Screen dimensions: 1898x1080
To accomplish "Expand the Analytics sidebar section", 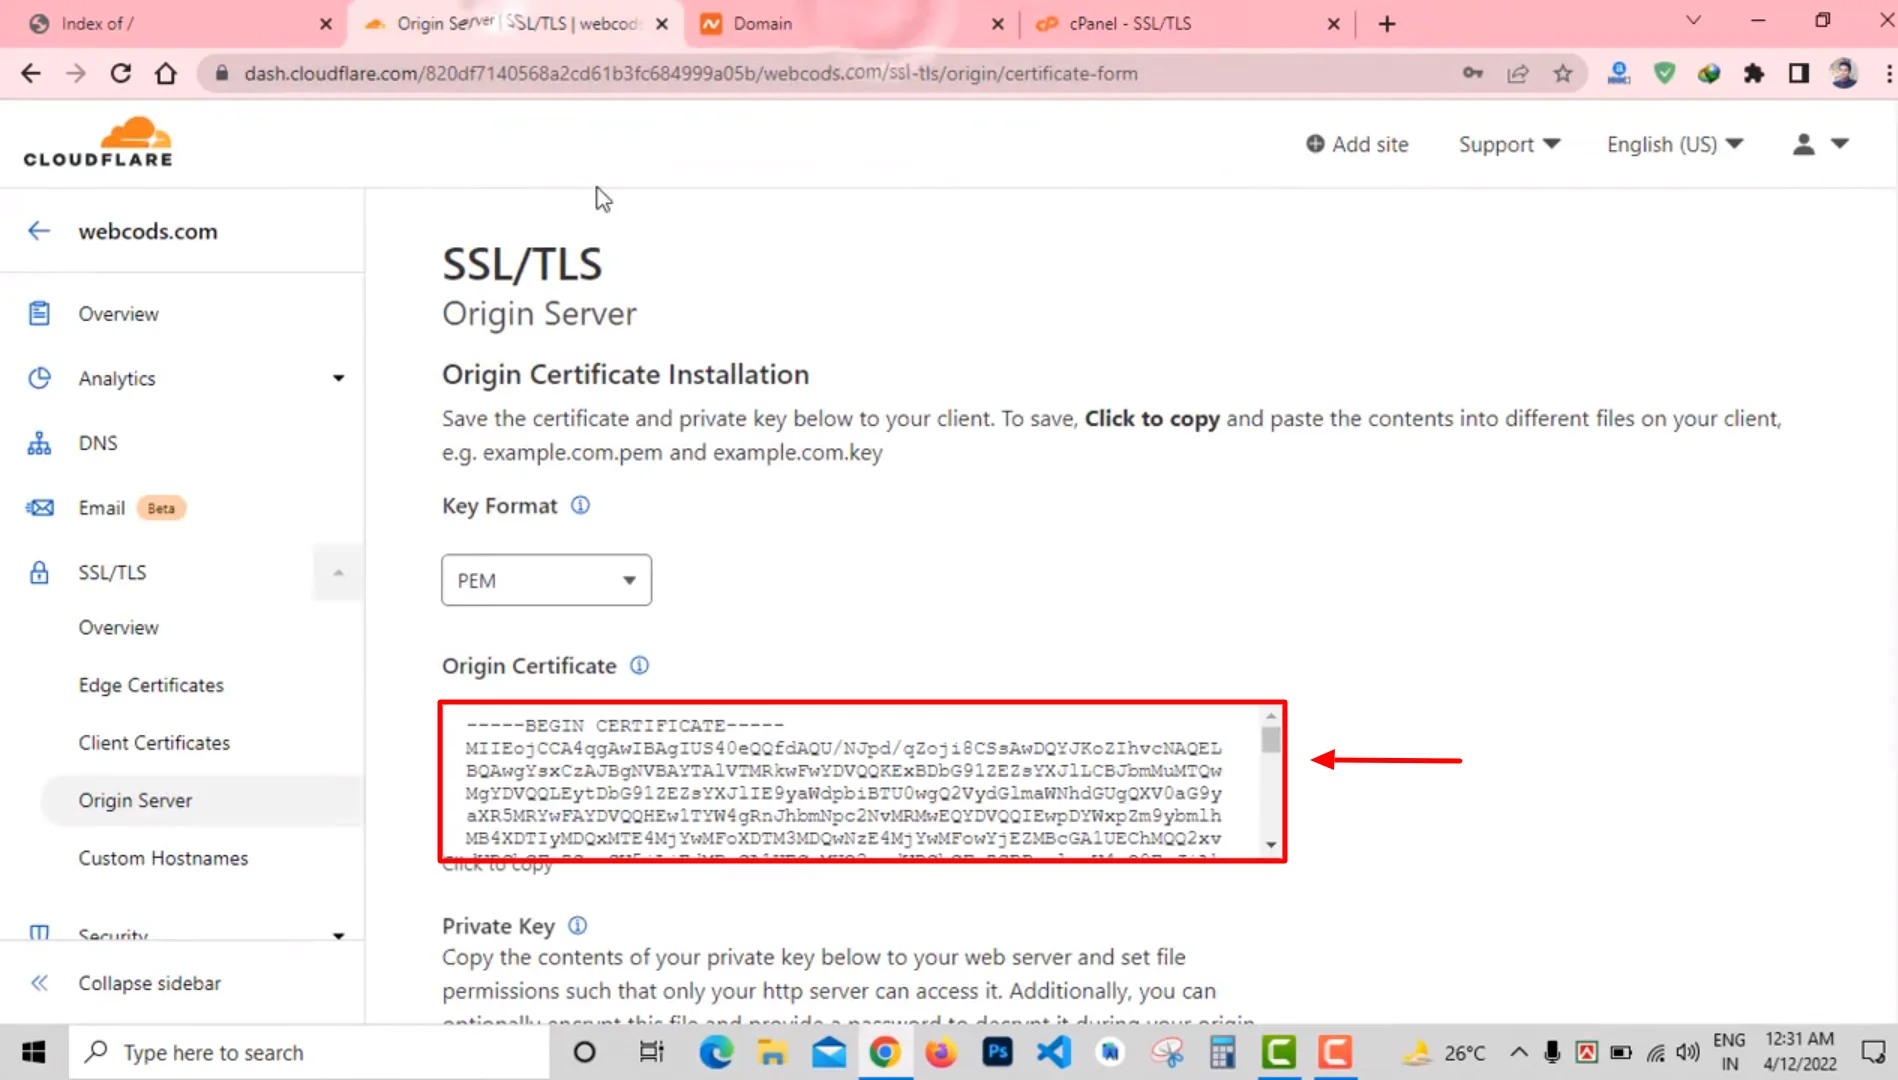I will tap(338, 378).
